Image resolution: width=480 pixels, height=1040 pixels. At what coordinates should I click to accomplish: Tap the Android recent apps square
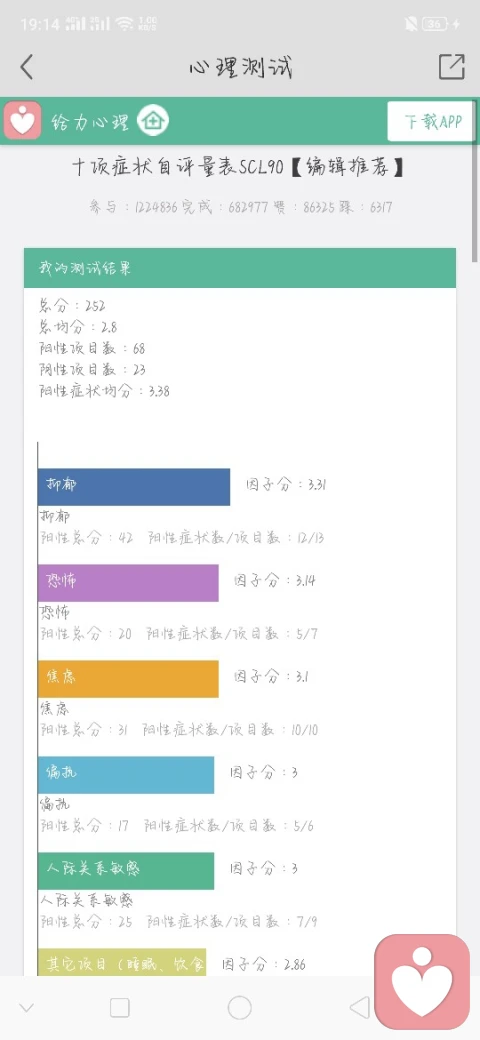tap(119, 1008)
